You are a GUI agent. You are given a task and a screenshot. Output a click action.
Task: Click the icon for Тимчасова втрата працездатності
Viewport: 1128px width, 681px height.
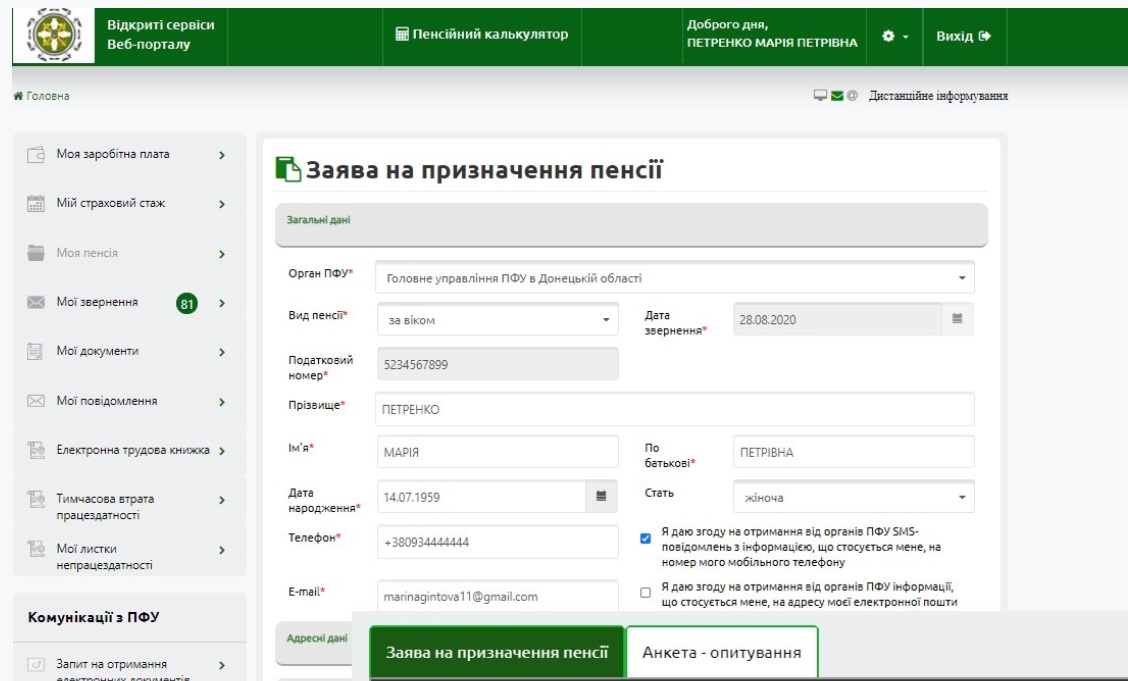click(36, 499)
